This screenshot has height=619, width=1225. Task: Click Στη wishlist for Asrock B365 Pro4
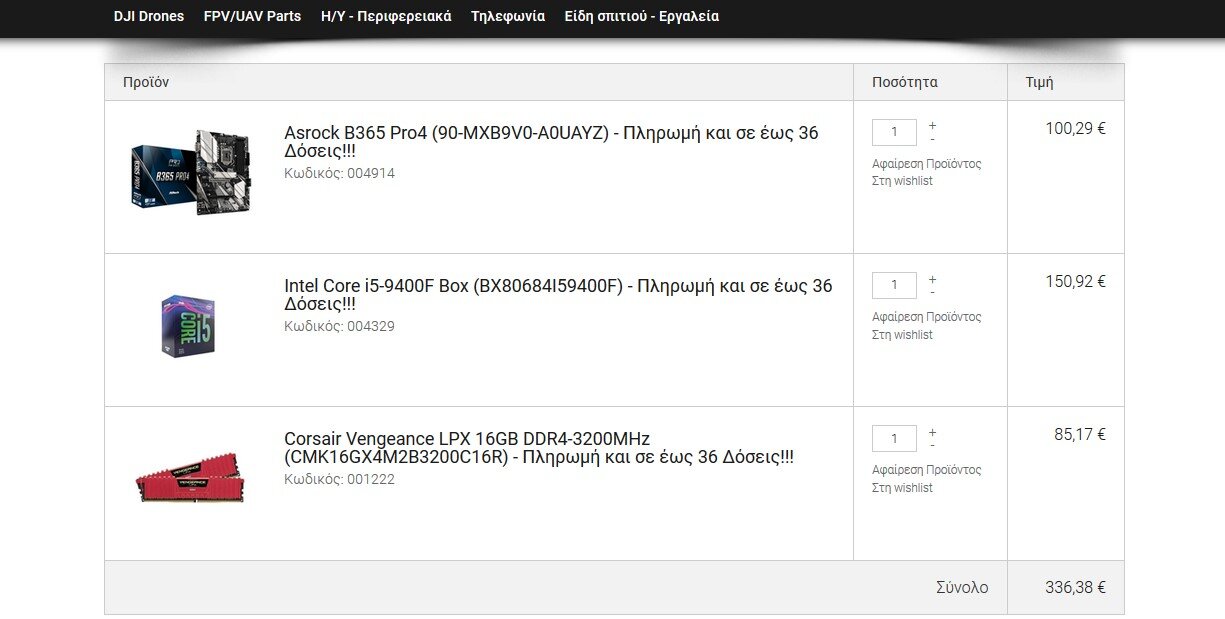(902, 181)
